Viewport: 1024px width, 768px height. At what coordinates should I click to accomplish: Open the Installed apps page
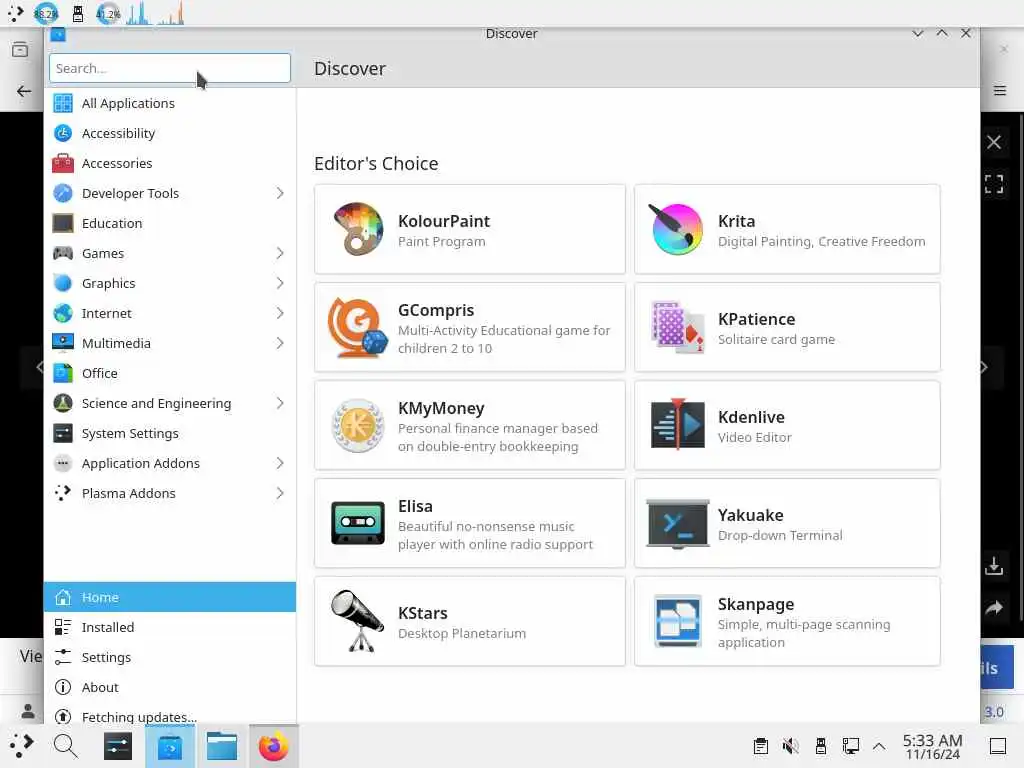(x=170, y=627)
